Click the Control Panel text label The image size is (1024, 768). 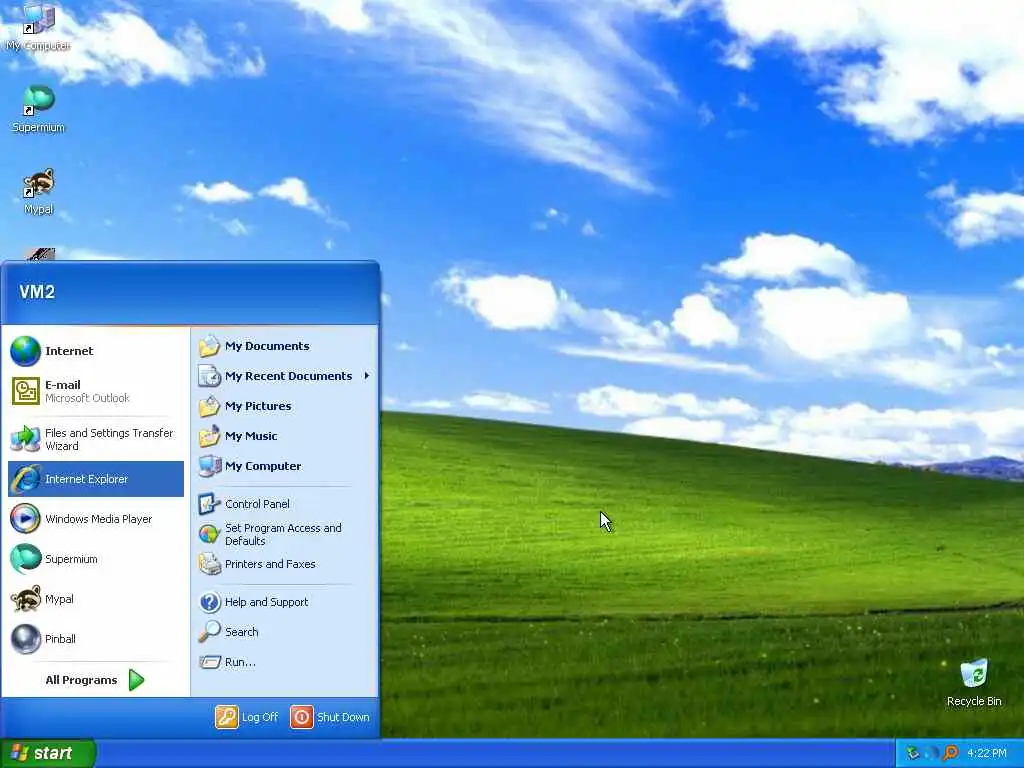pos(257,504)
